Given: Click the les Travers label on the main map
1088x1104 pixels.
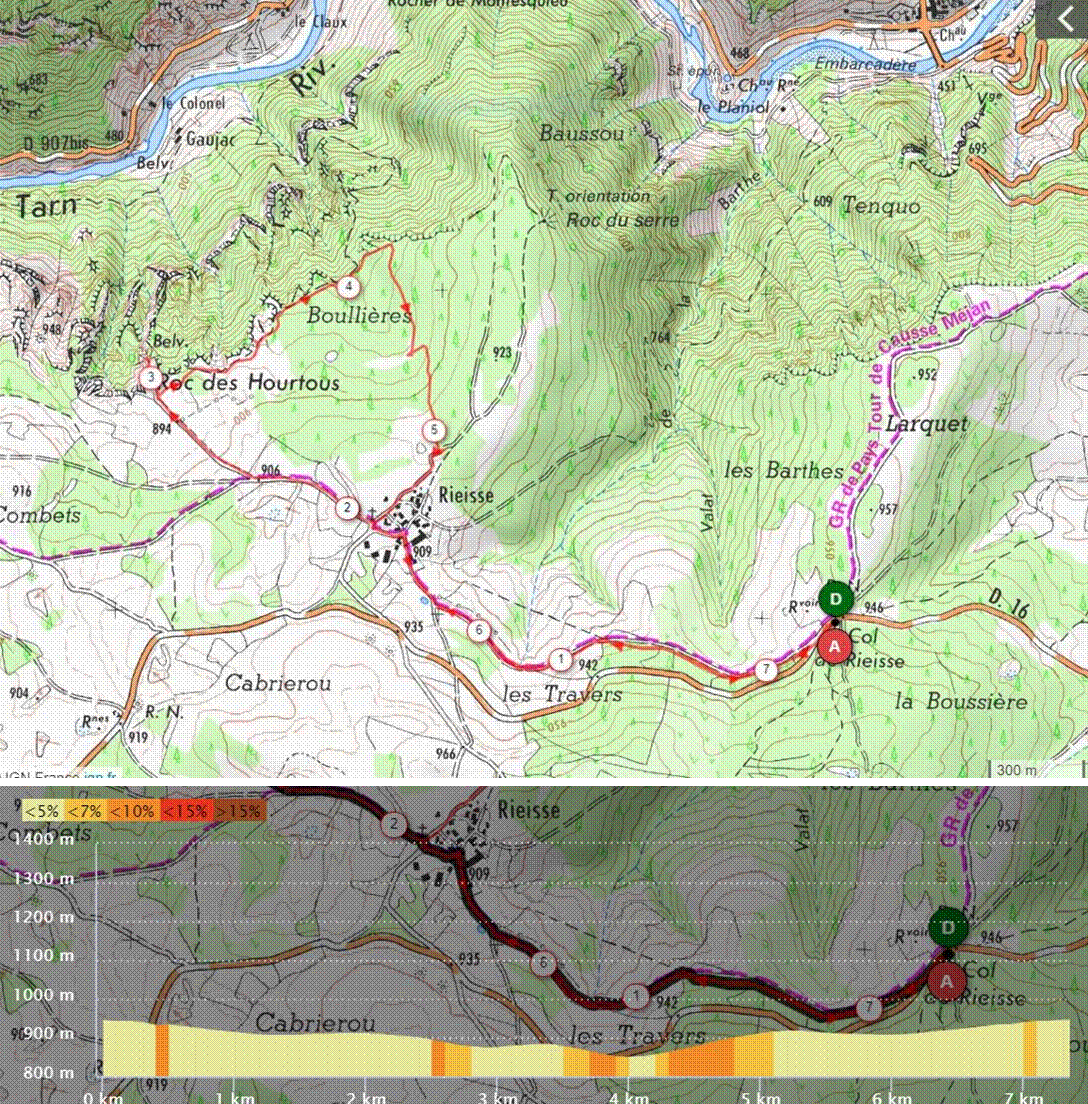Looking at the screenshot, I should [x=562, y=694].
